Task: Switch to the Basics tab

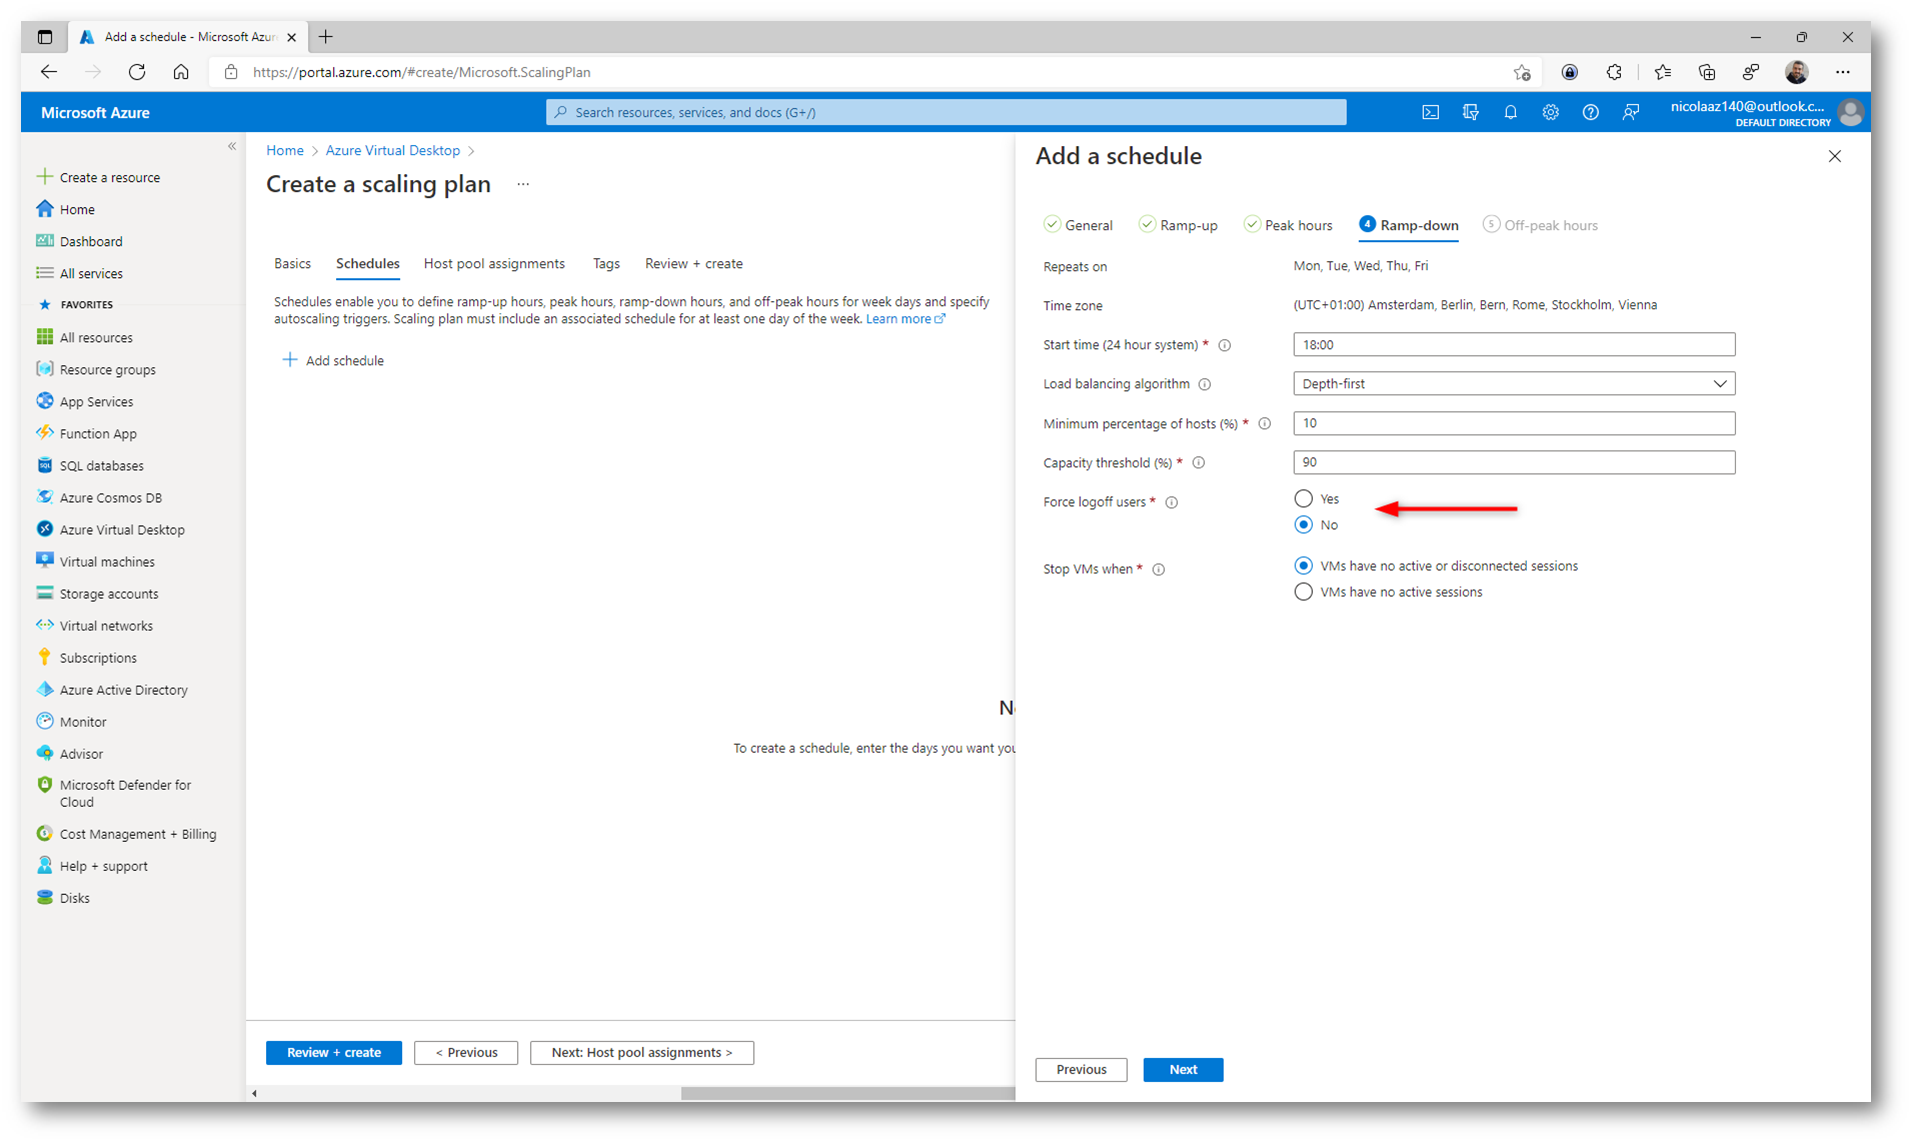Action: pos(292,263)
